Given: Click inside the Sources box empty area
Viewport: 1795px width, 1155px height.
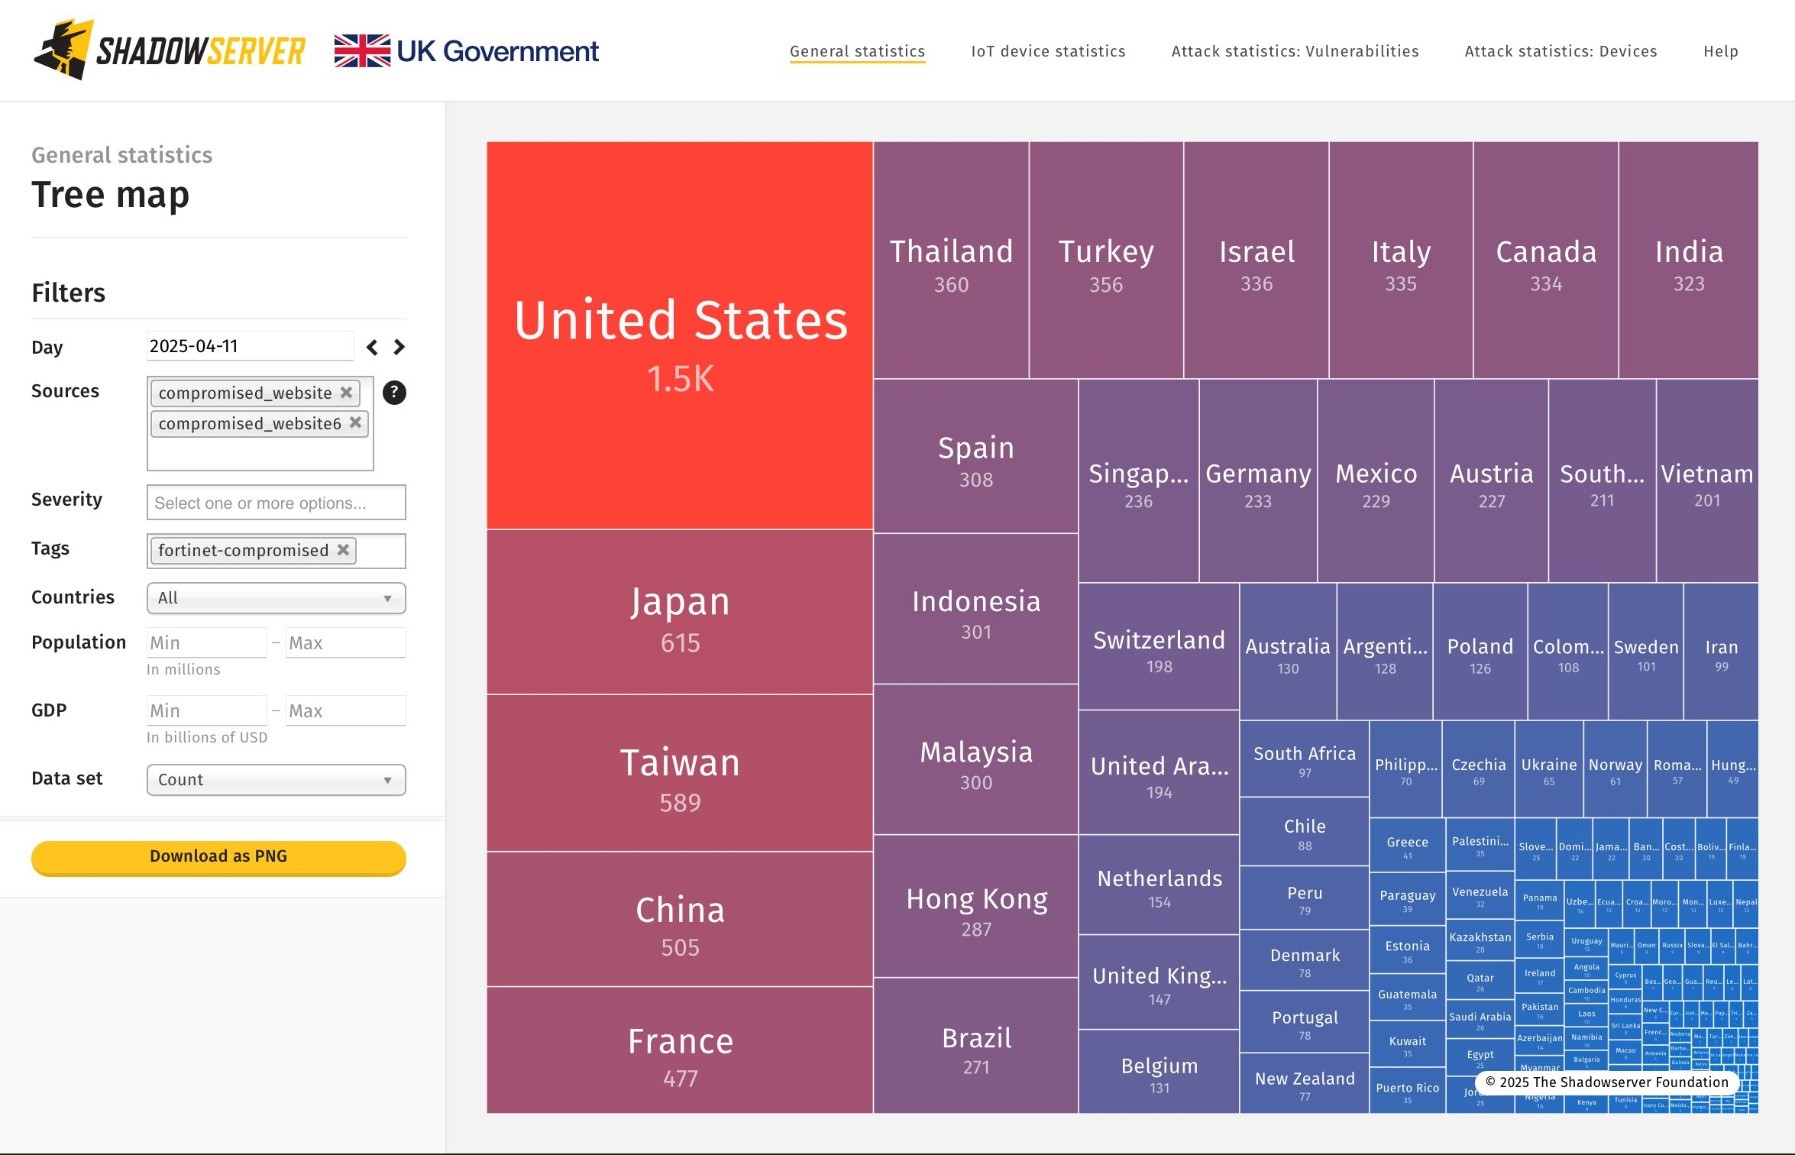Looking at the screenshot, I should coord(260,454).
